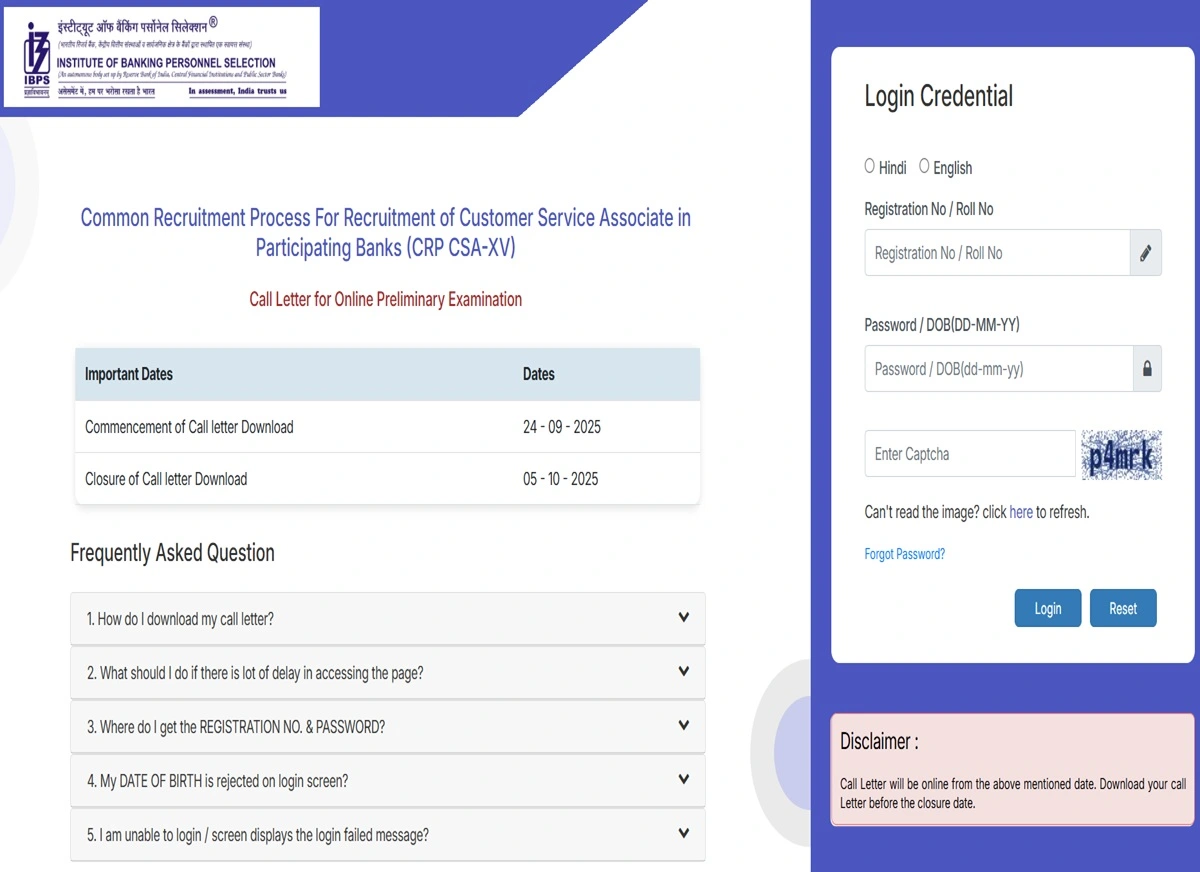Screen dimensions: 1200x872
Task: Click the lock icon beside Password field
Action: pos(1146,368)
